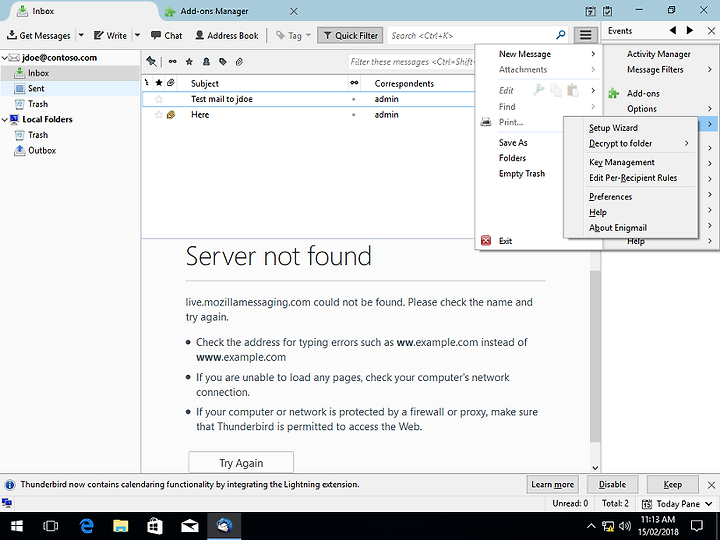This screenshot has width=720, height=540.
Task: Toggle the Quick Filter button
Action: pos(350,35)
